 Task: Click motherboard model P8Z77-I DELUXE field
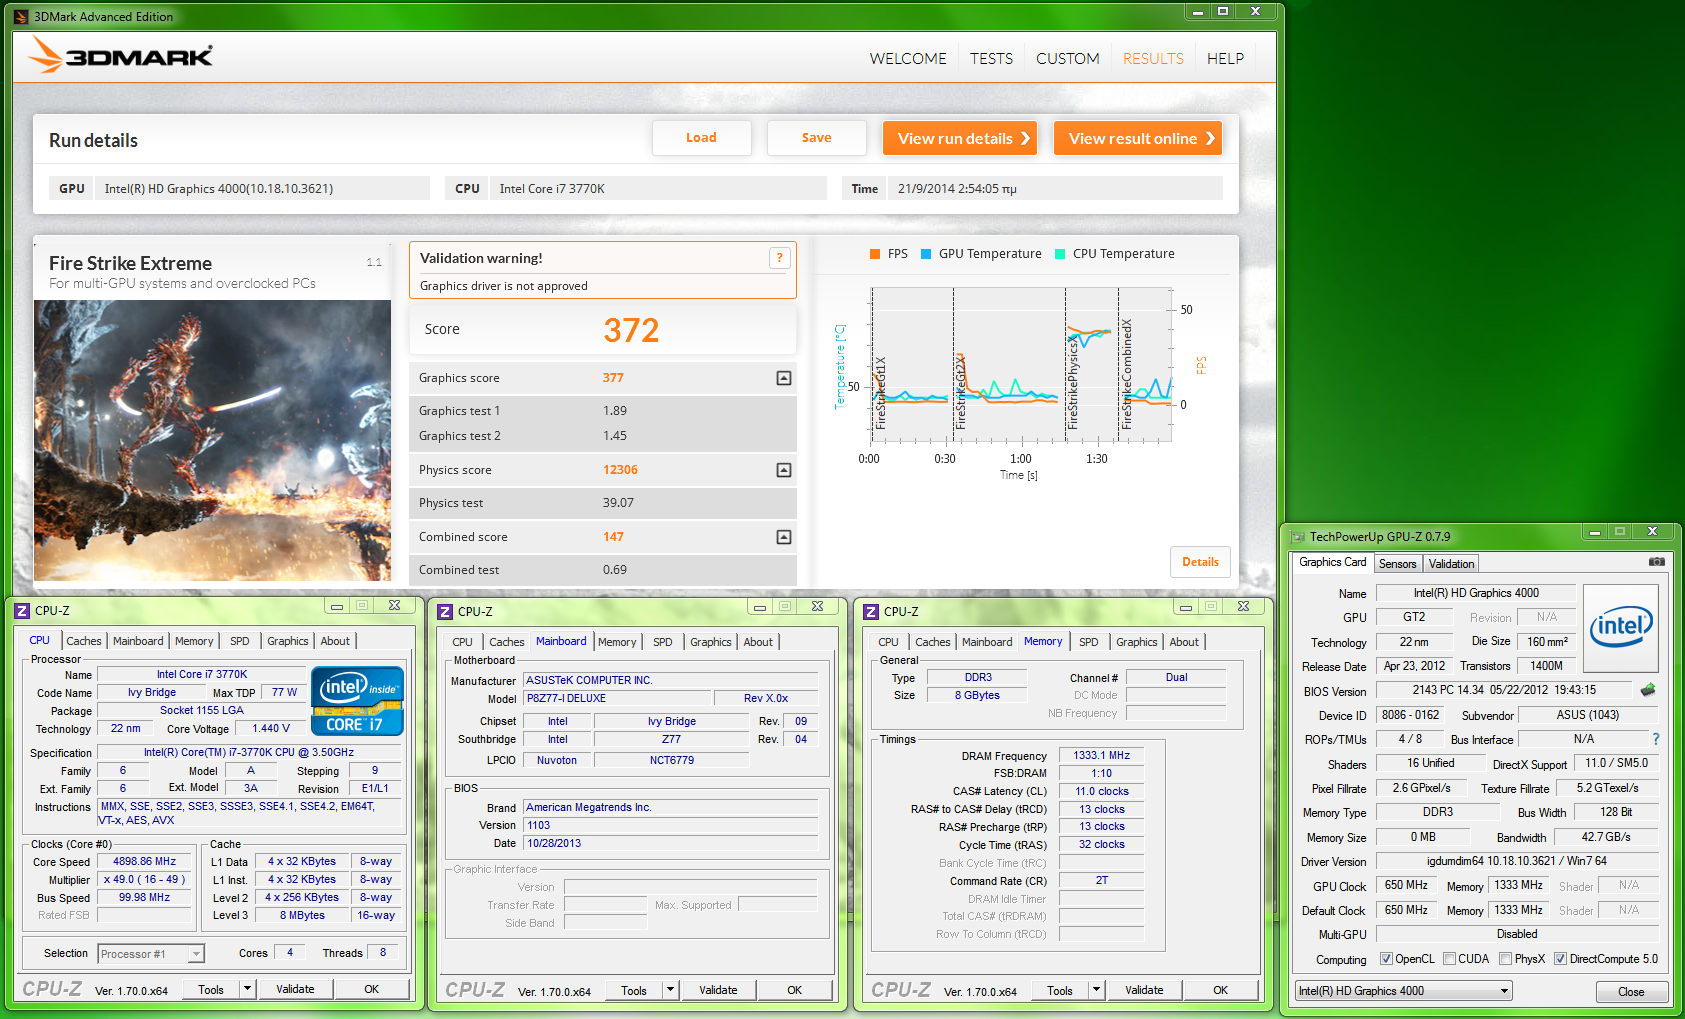click(x=617, y=698)
